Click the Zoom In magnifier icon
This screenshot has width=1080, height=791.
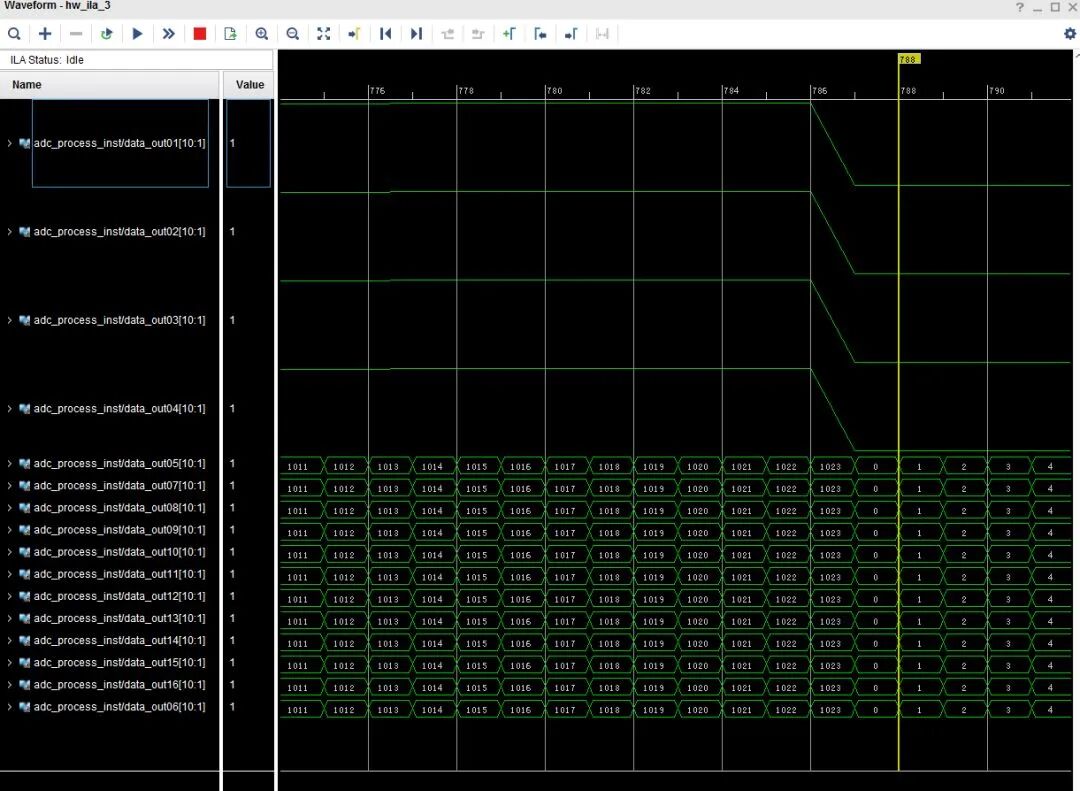(262, 34)
